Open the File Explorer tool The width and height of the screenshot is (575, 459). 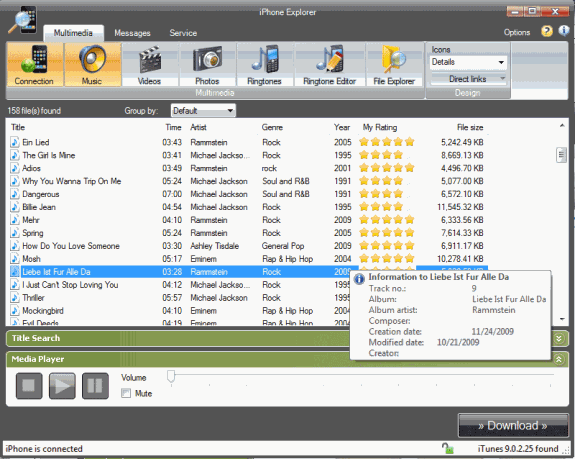coord(394,65)
